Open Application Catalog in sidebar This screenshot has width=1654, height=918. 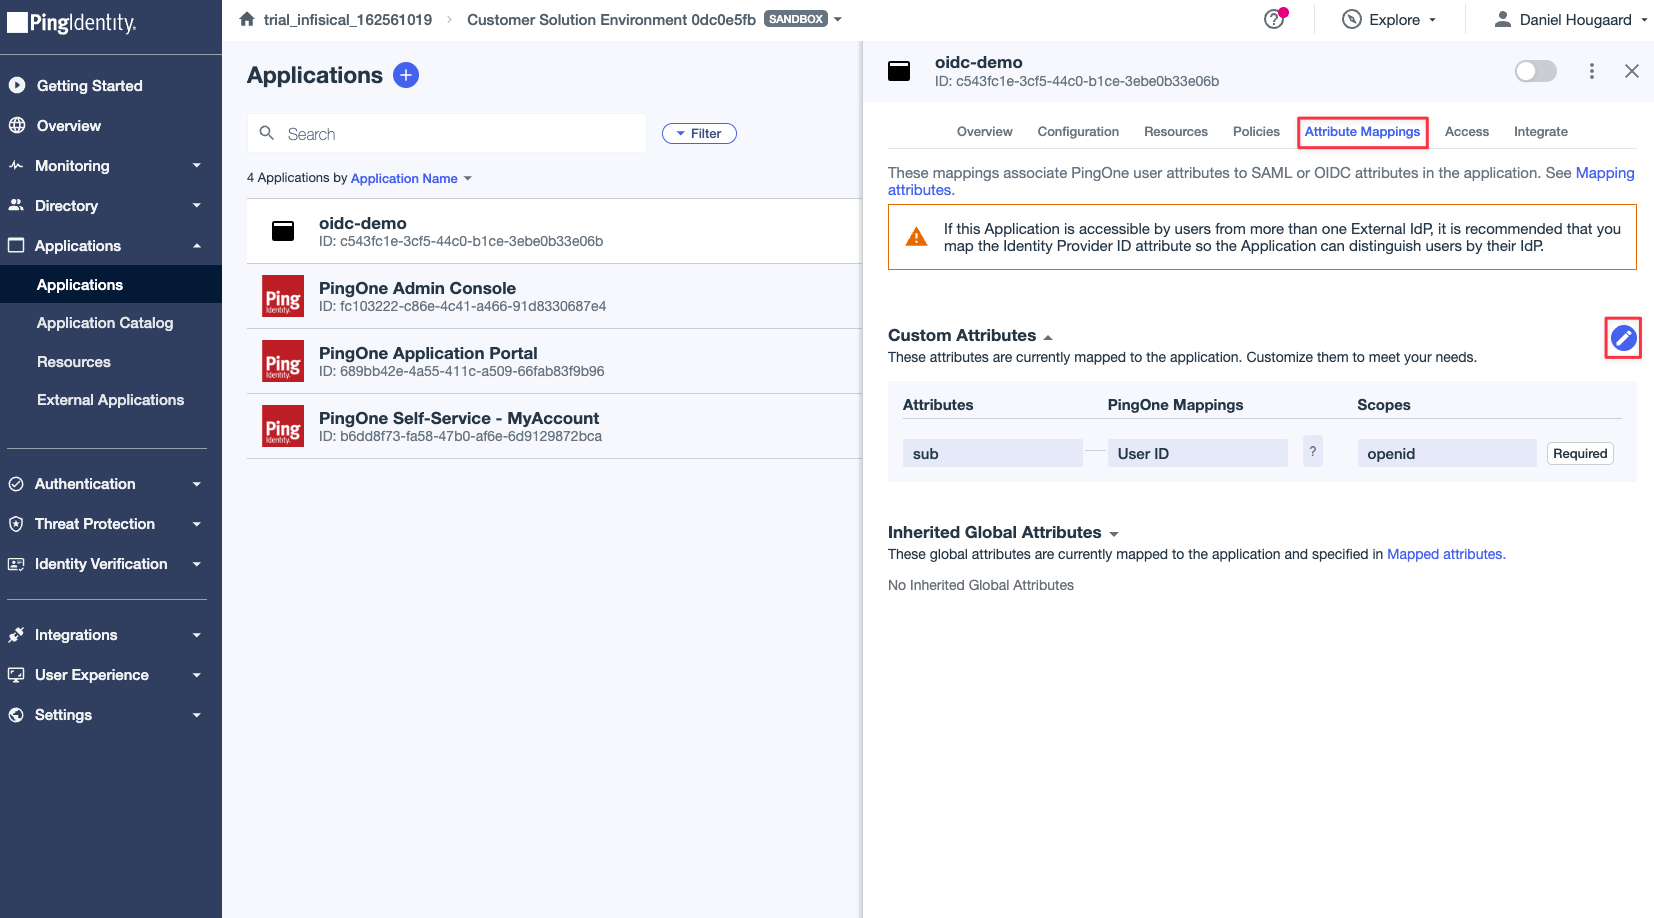[105, 323]
